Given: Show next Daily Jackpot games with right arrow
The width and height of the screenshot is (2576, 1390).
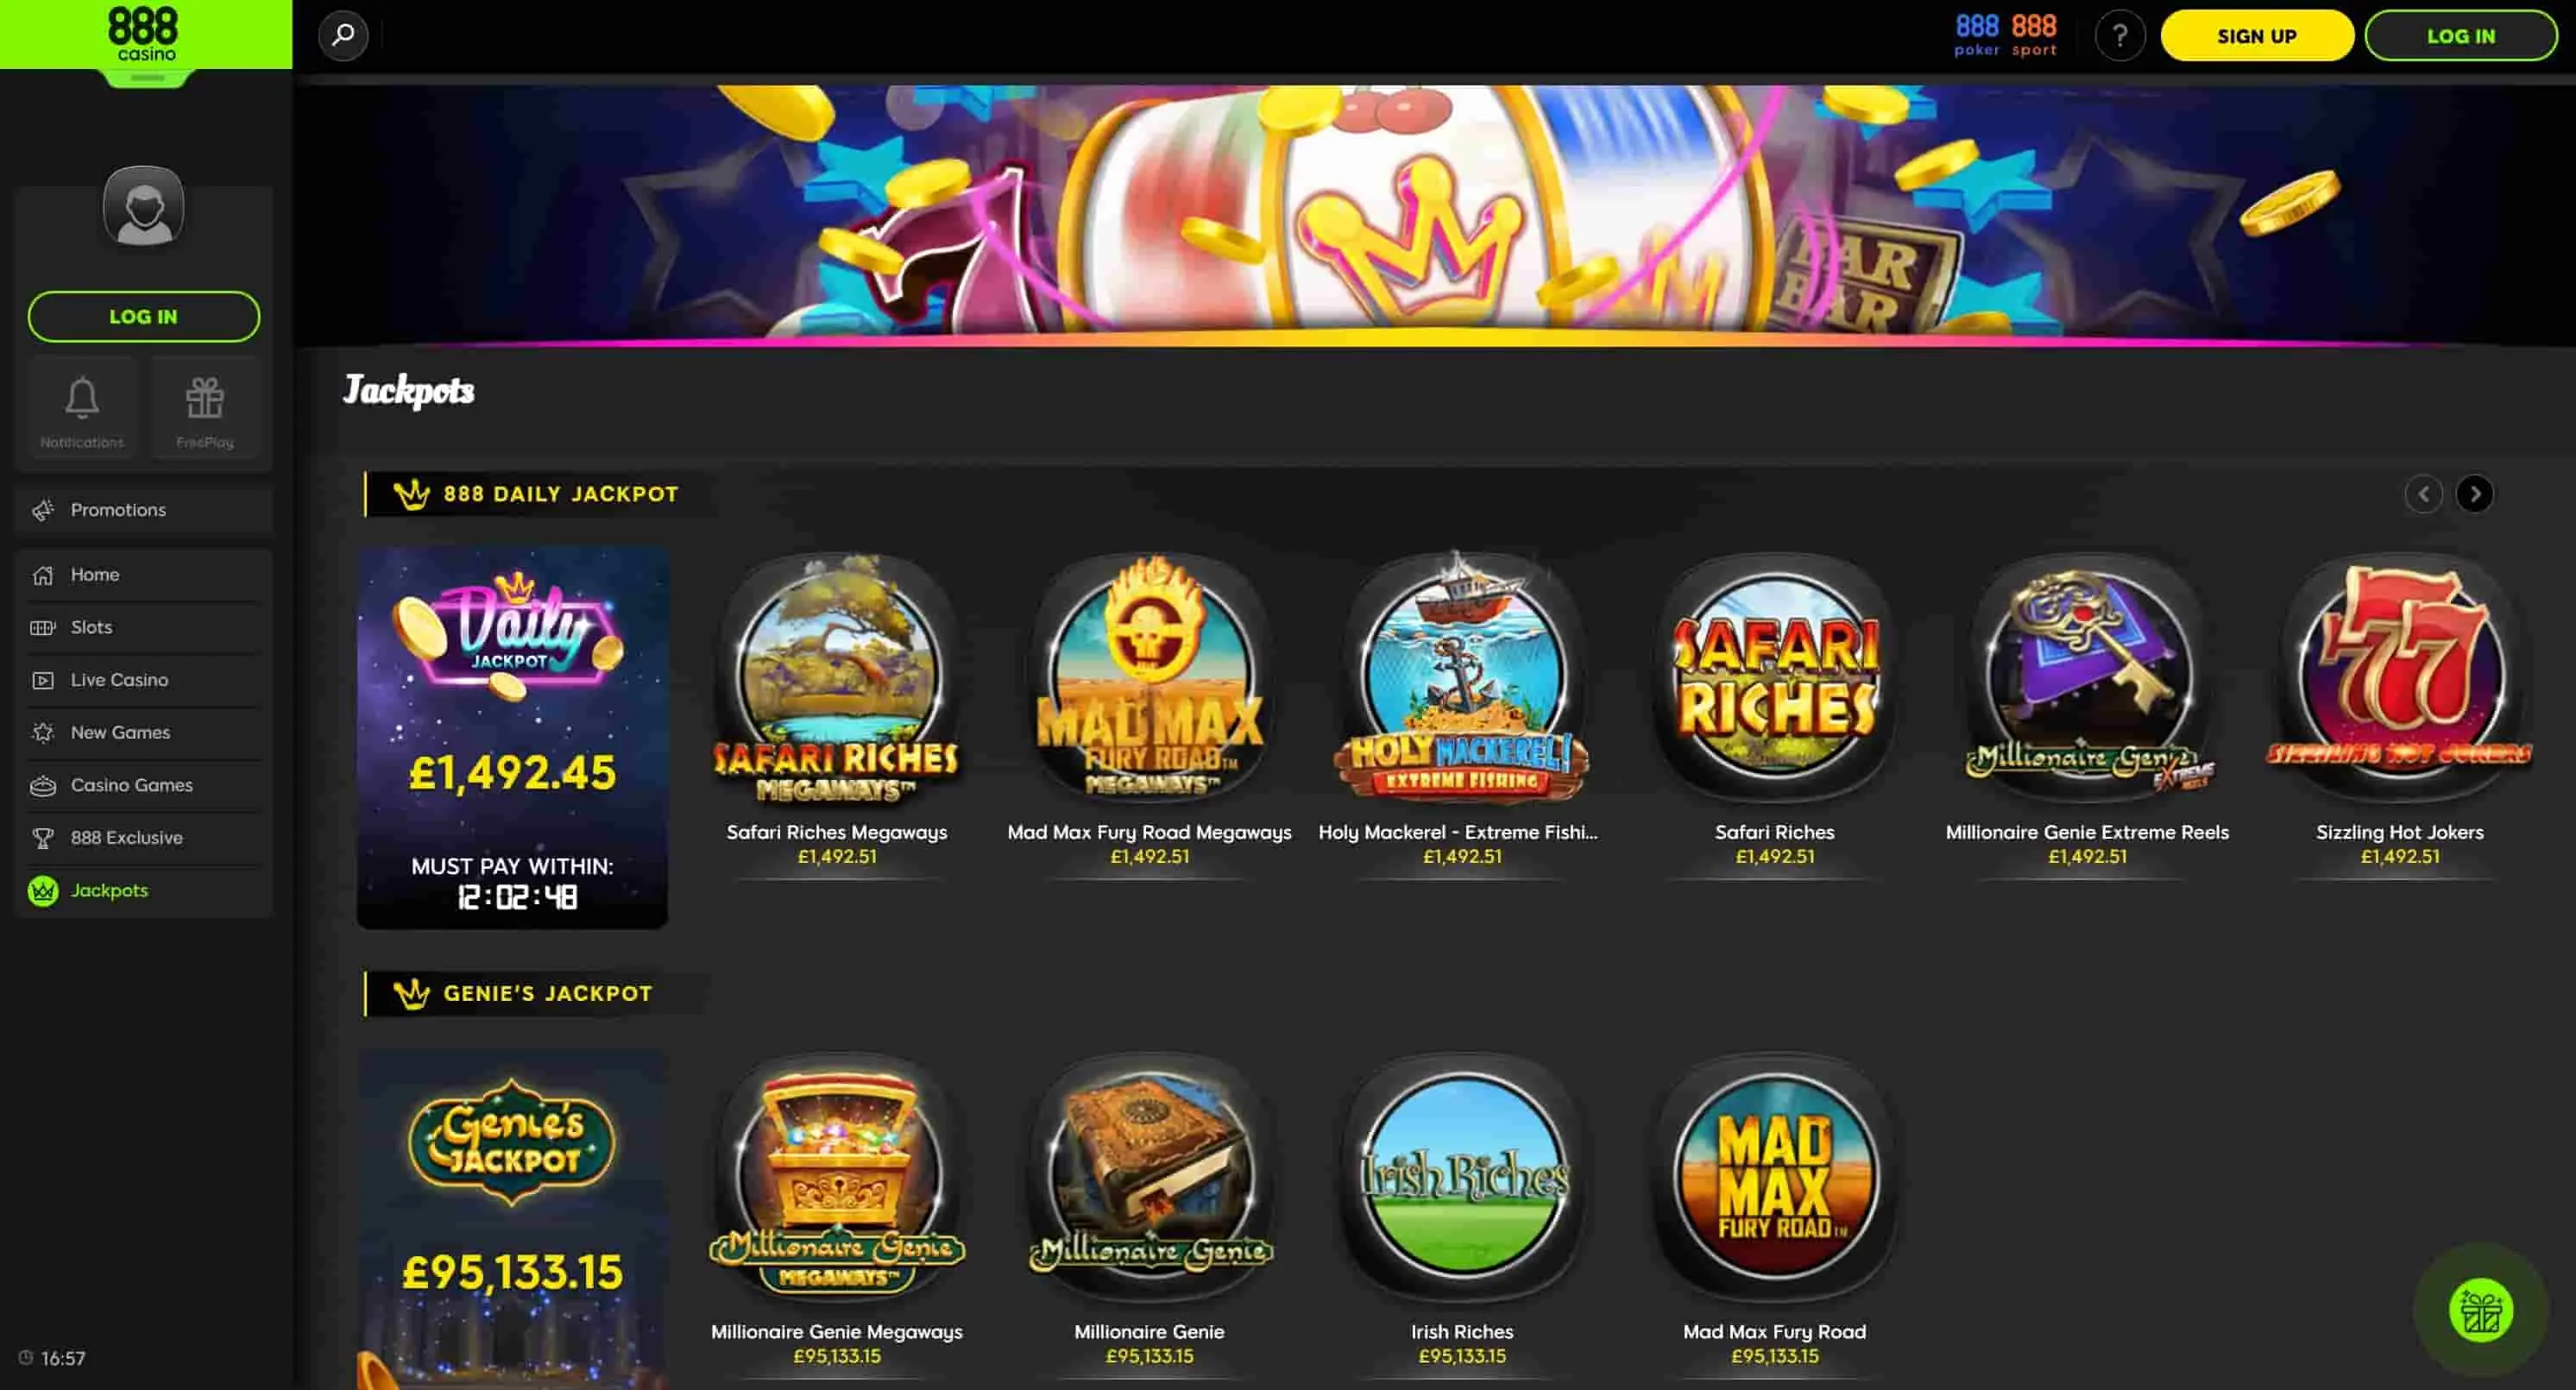Looking at the screenshot, I should [2475, 494].
